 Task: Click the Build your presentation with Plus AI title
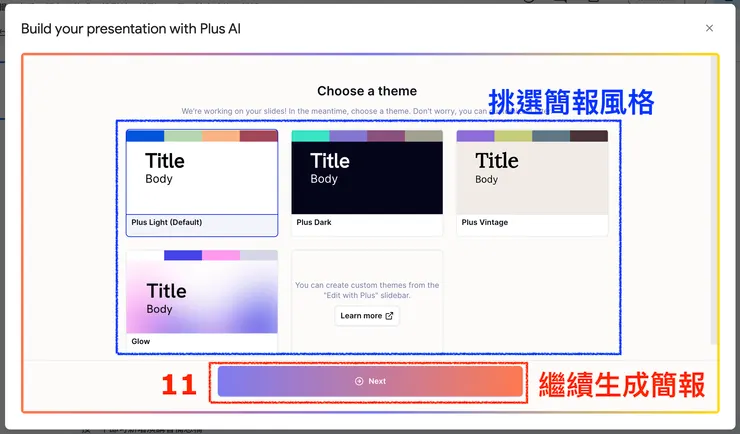(131, 29)
